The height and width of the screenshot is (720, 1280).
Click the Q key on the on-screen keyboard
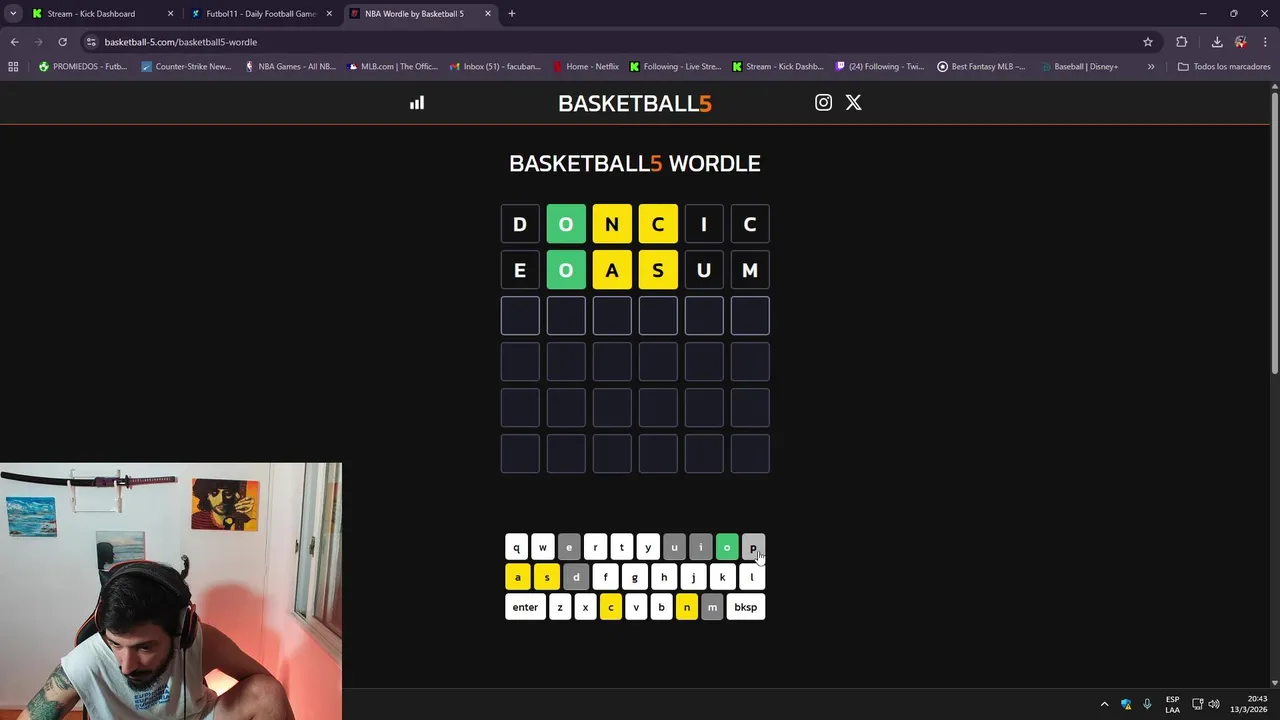(516, 547)
